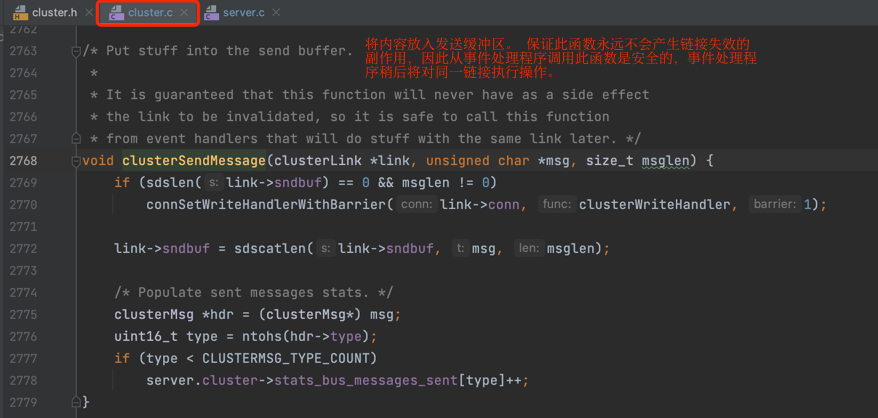Click the CLUSTERMSG_TYPE_COUNT constant
The image size is (878, 418).
pos(286,358)
